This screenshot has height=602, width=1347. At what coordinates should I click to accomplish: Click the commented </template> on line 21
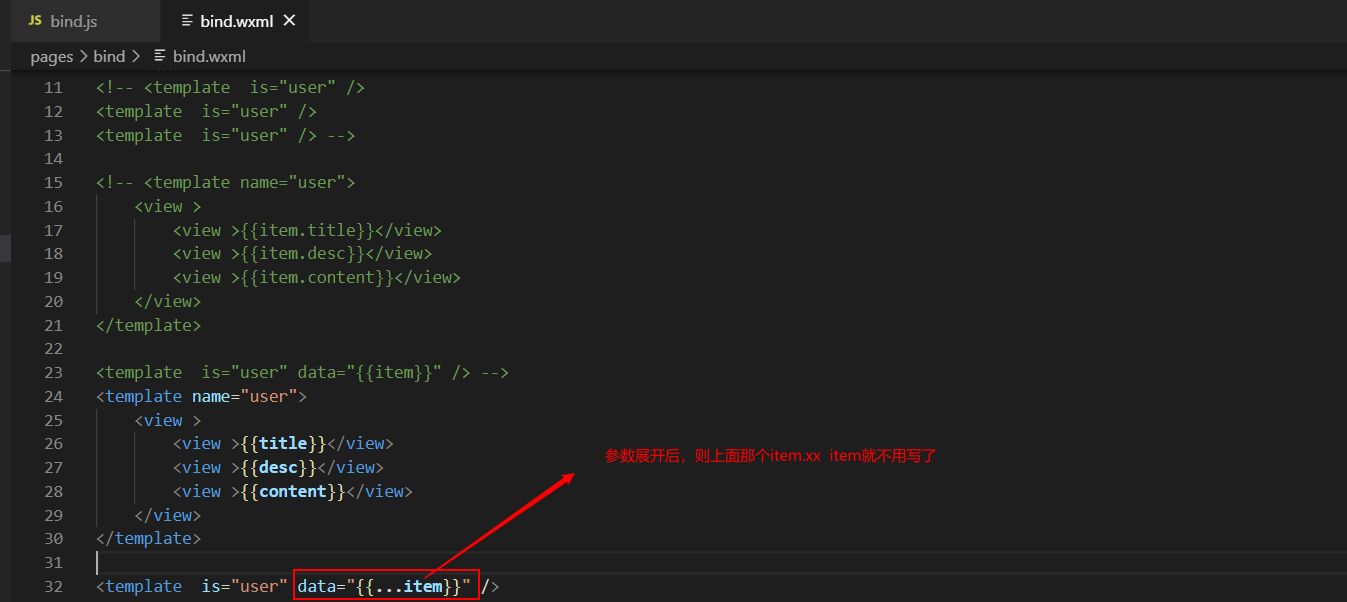(x=148, y=326)
